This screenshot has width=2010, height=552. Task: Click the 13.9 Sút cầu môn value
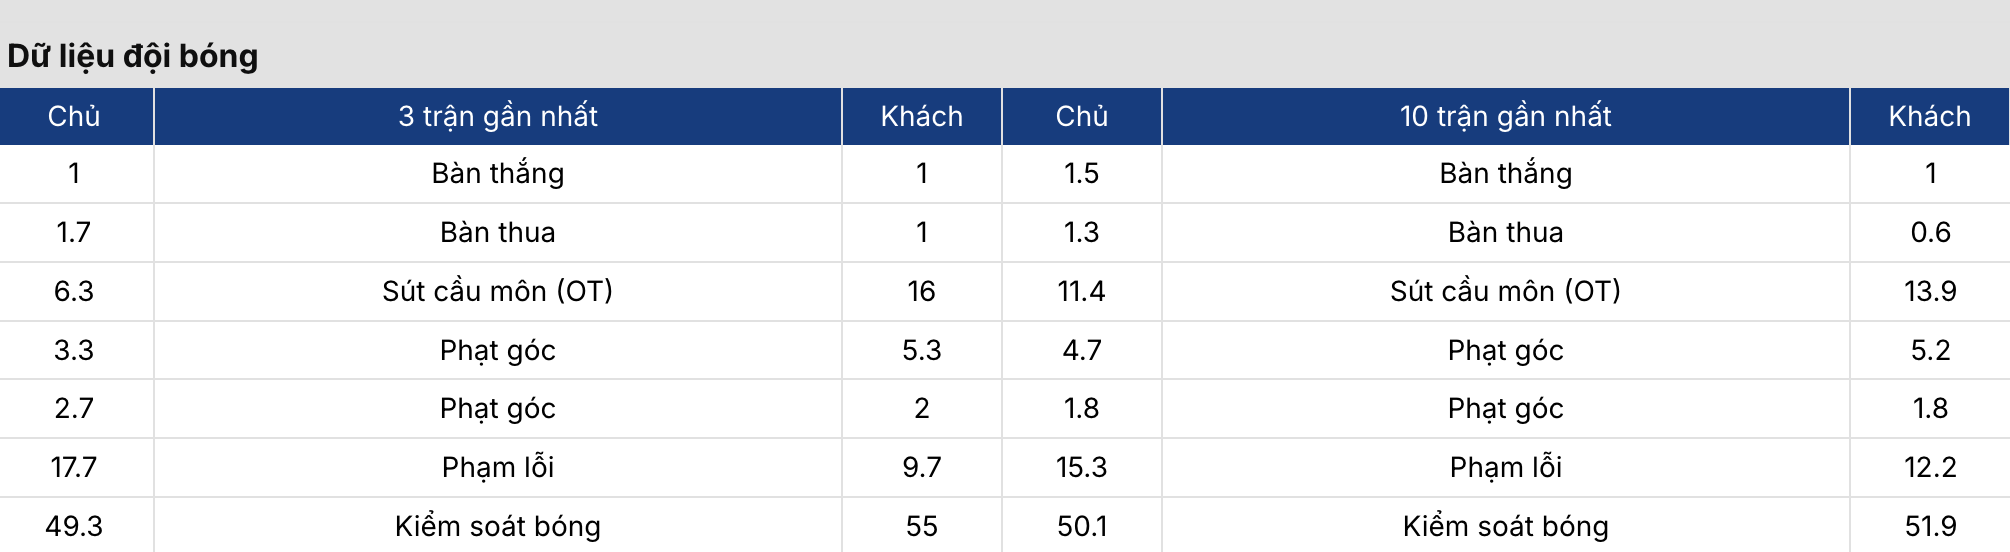pos(1929,291)
